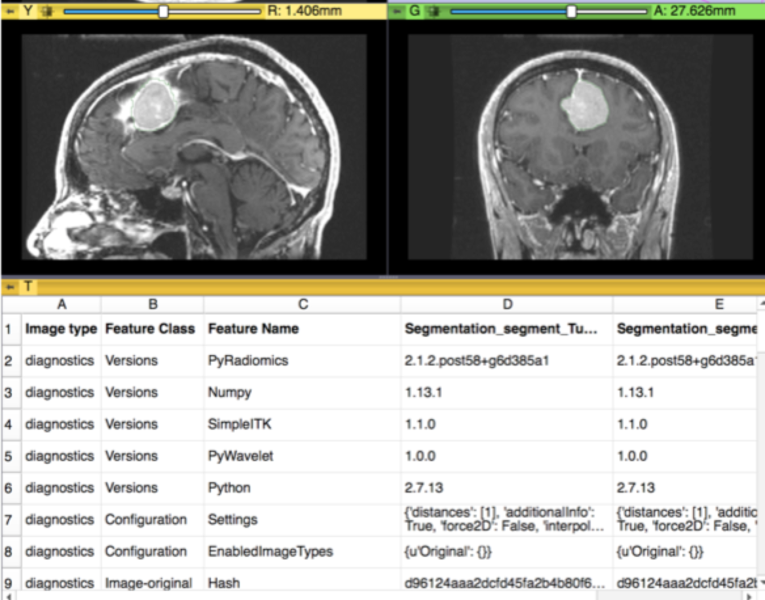This screenshot has height=600, width=765.
Task: Click the pin icon in table view bar
Action: click(x=9, y=286)
